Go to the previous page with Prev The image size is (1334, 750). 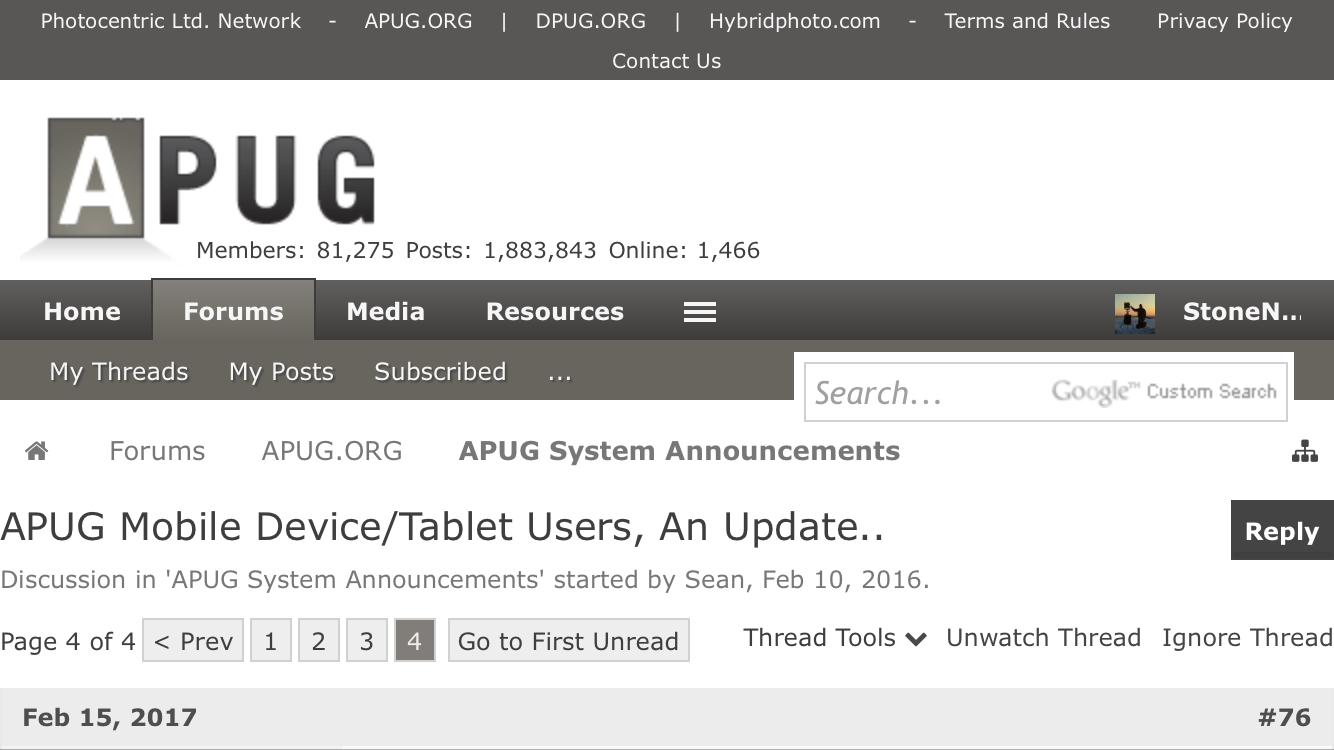point(193,641)
